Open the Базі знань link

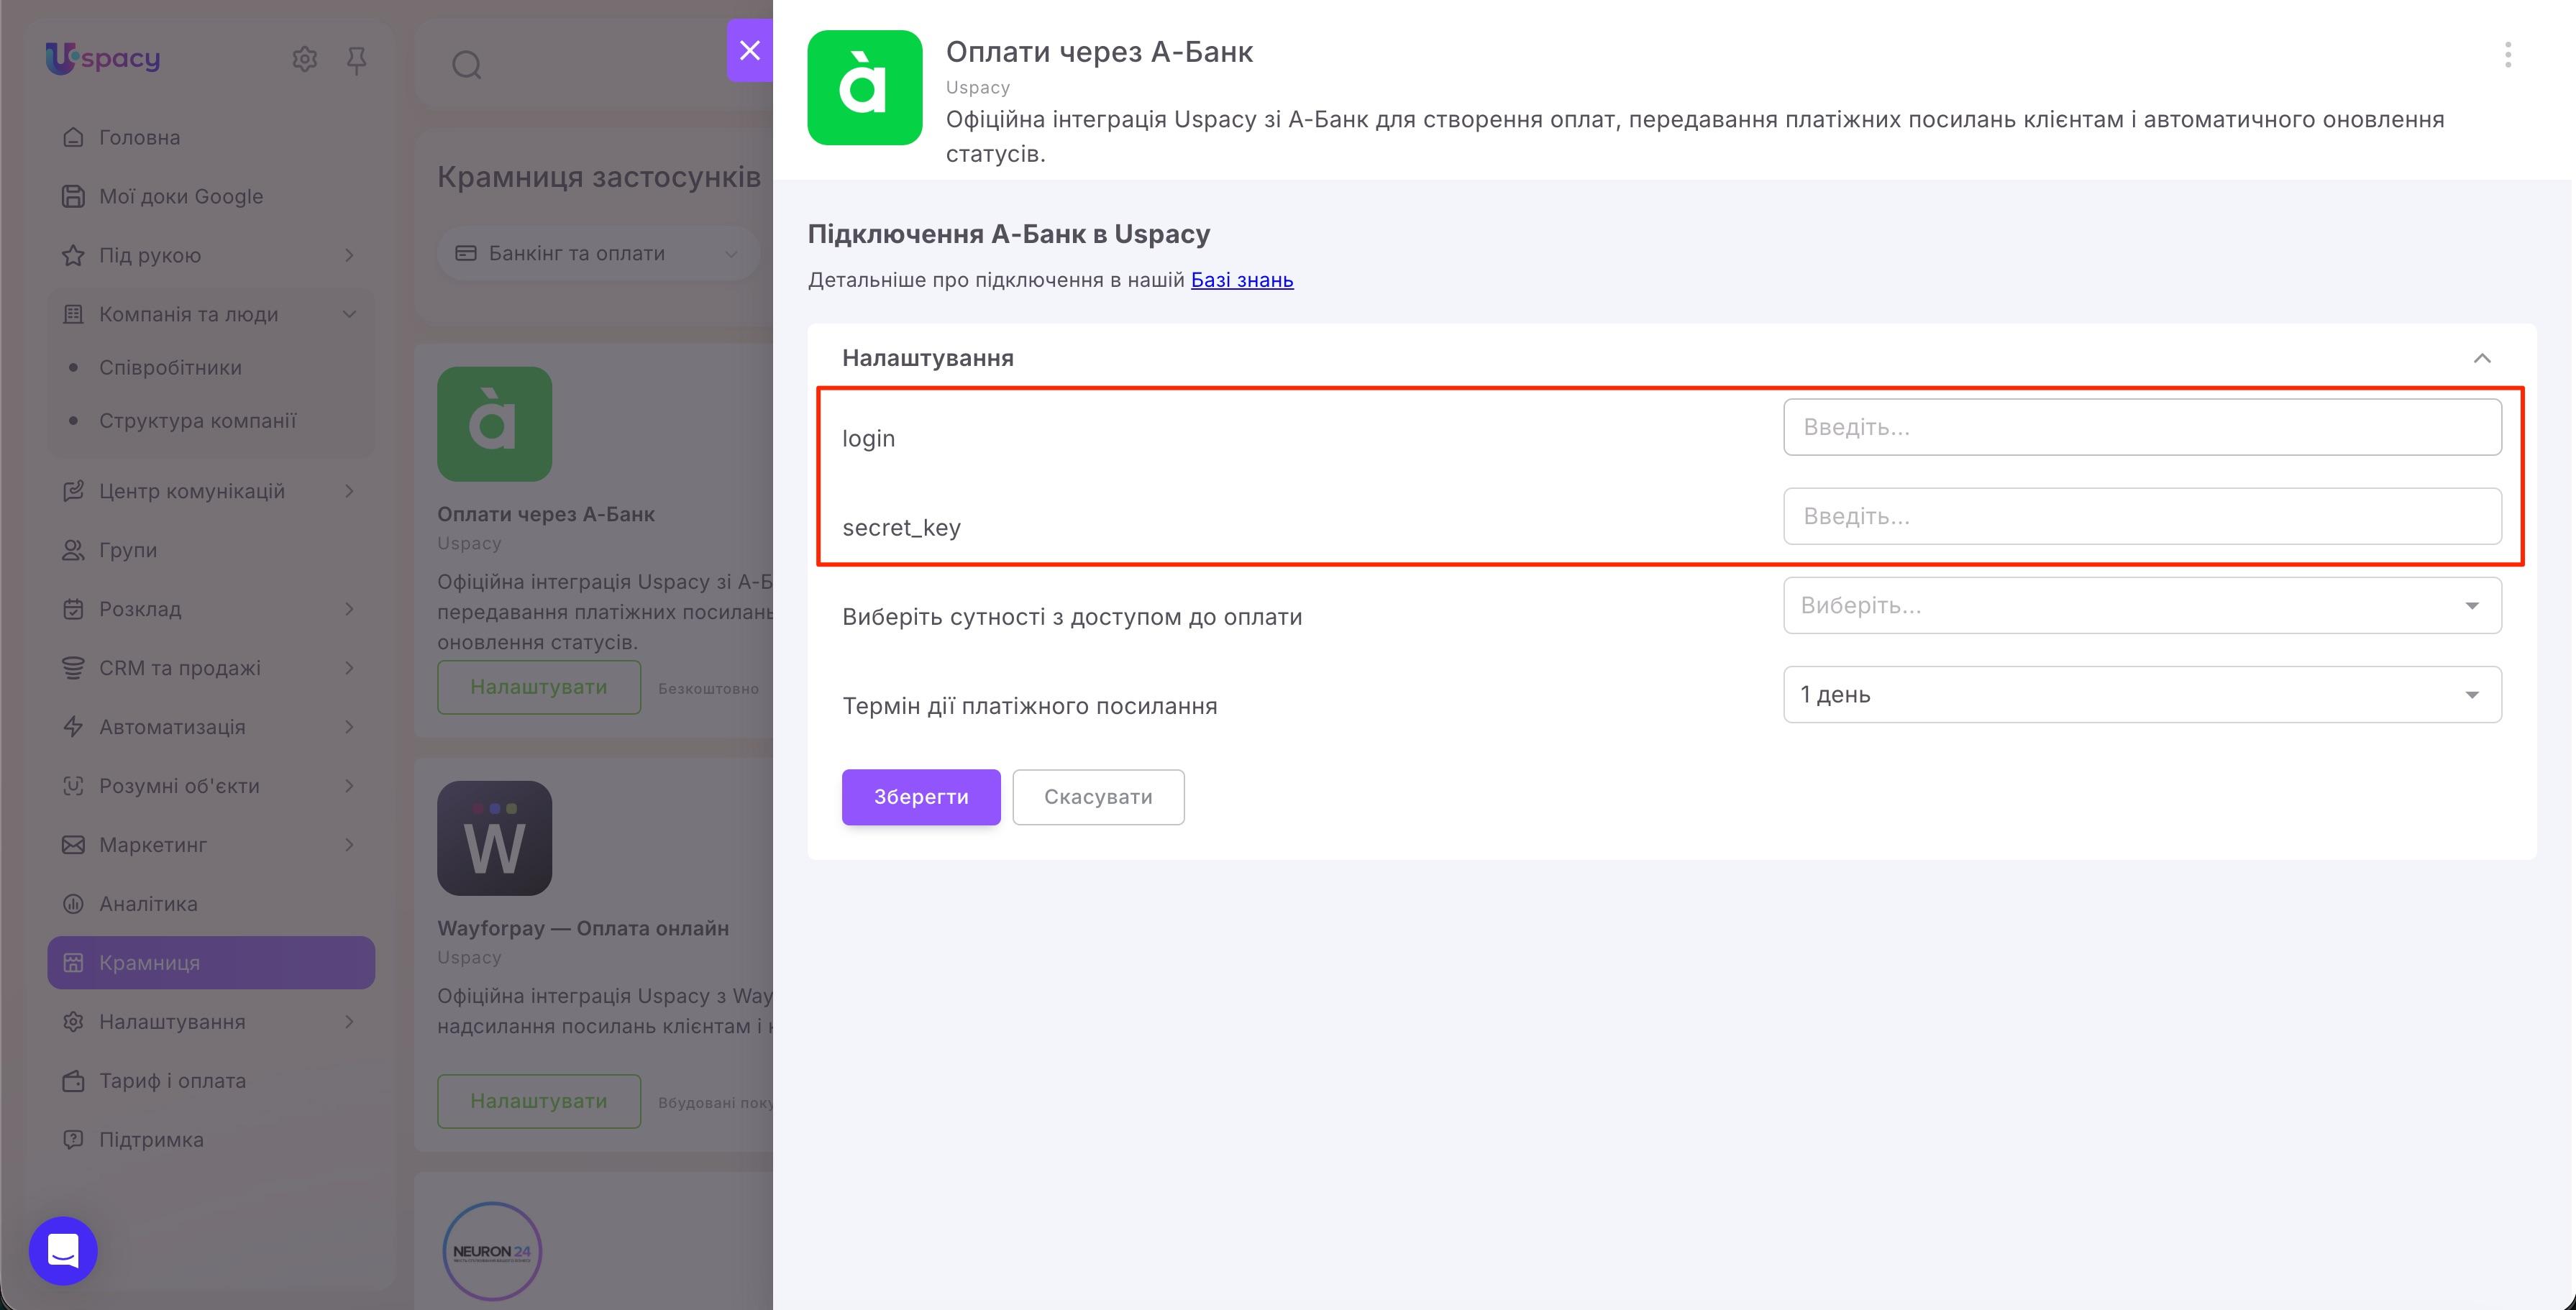tap(1242, 280)
